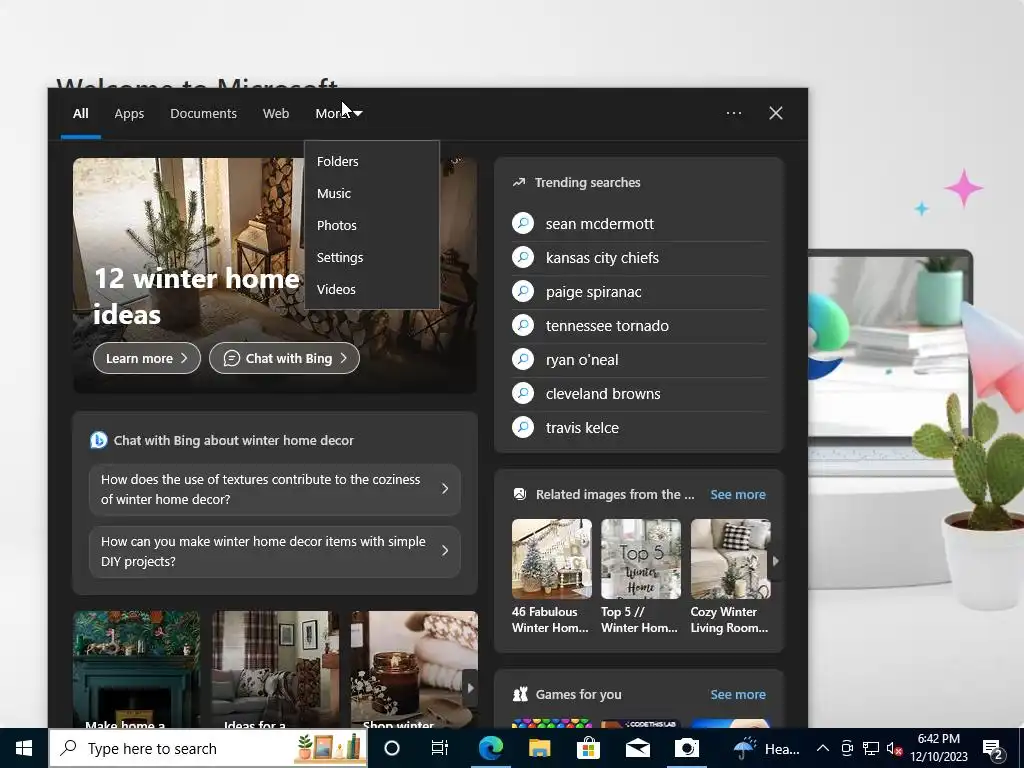The image size is (1024, 768).
Task: Search icon beside kansas city chiefs
Action: click(x=523, y=257)
